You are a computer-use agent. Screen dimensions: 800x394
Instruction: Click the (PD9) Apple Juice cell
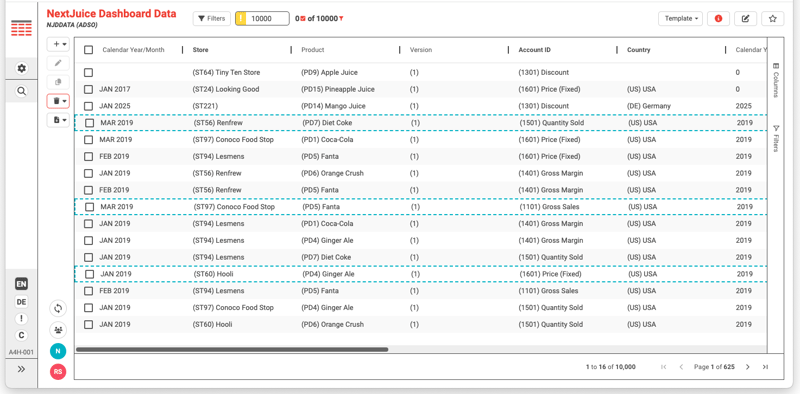330,72
